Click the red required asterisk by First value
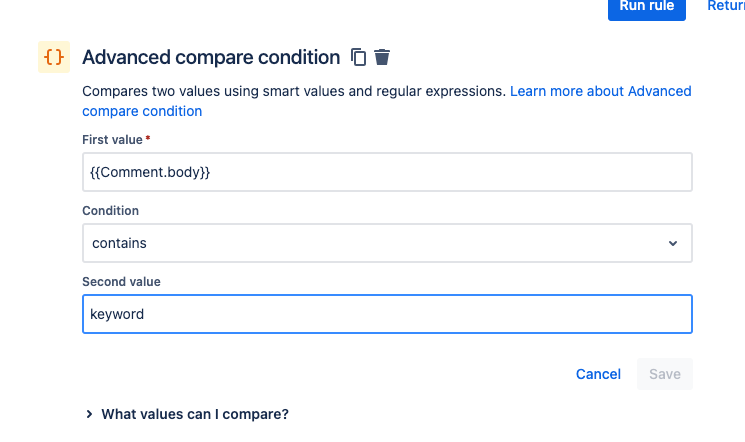Image resolution: width=745 pixels, height=442 pixels. [148, 138]
